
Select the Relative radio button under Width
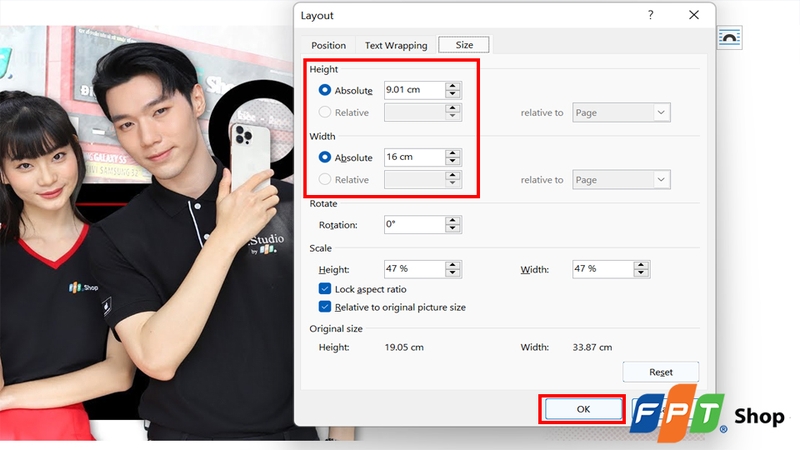coord(324,179)
